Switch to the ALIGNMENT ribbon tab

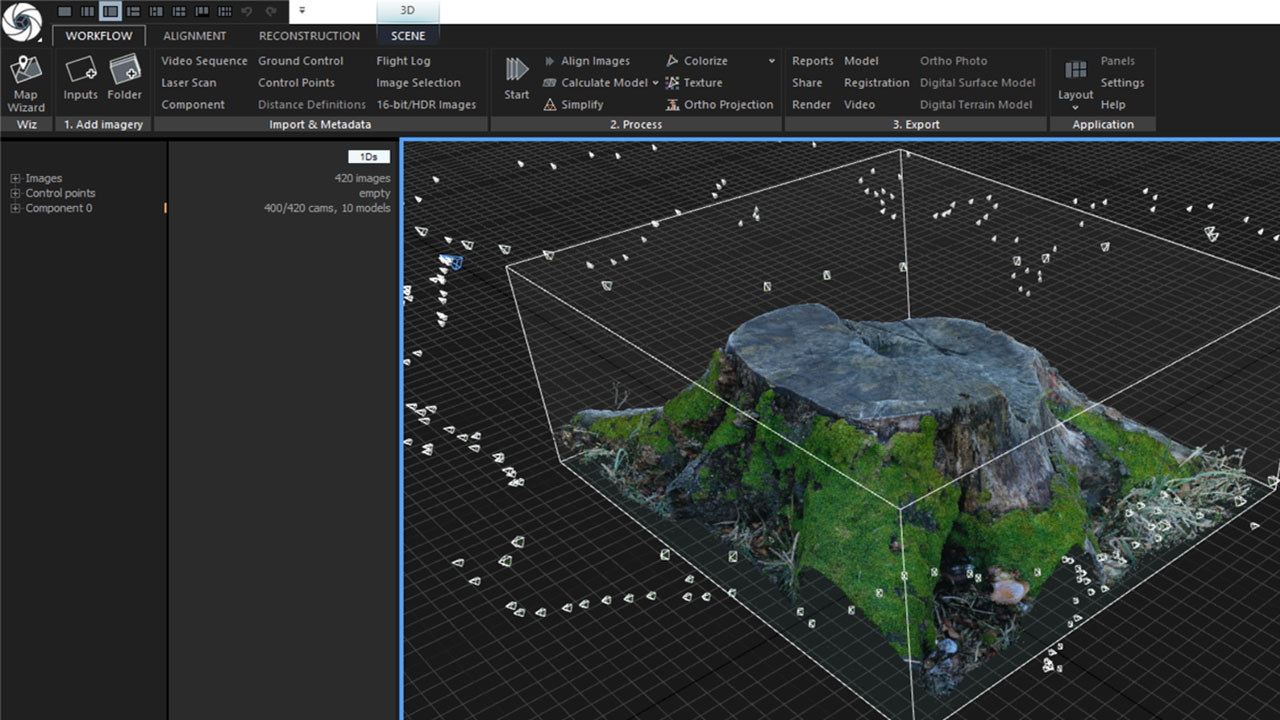click(194, 36)
